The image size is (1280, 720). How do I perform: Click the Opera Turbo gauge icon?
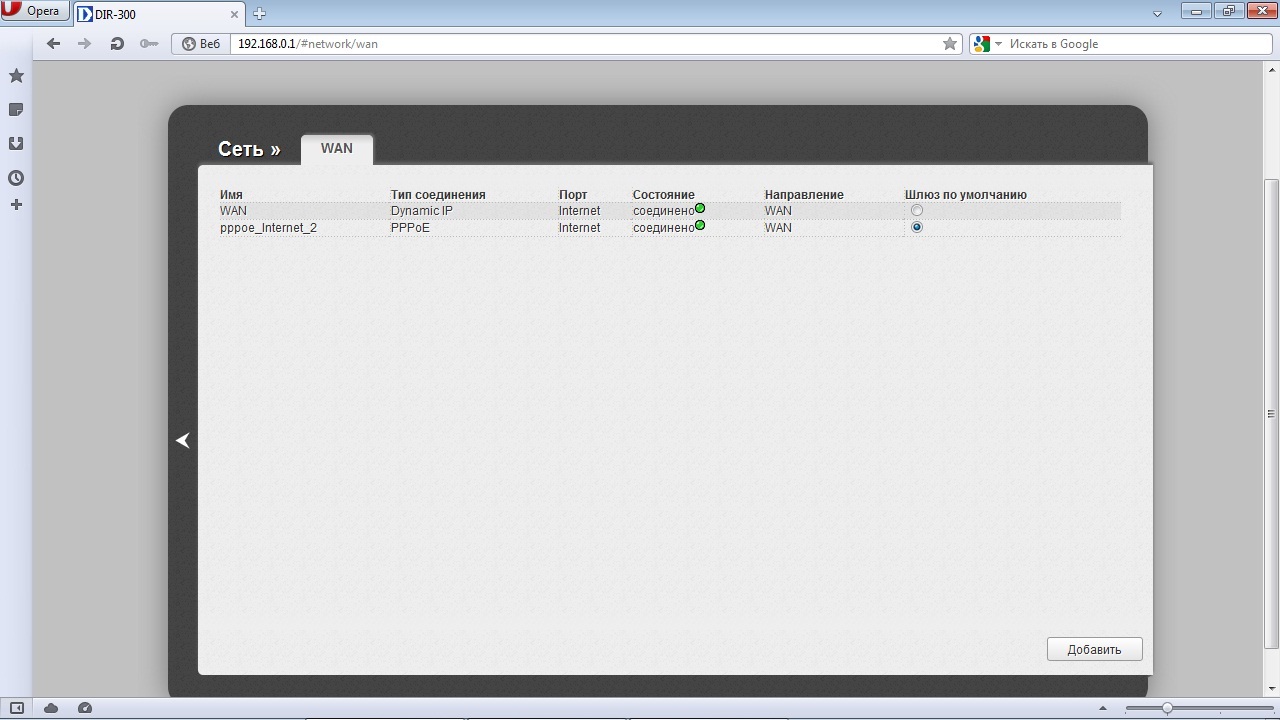point(85,708)
